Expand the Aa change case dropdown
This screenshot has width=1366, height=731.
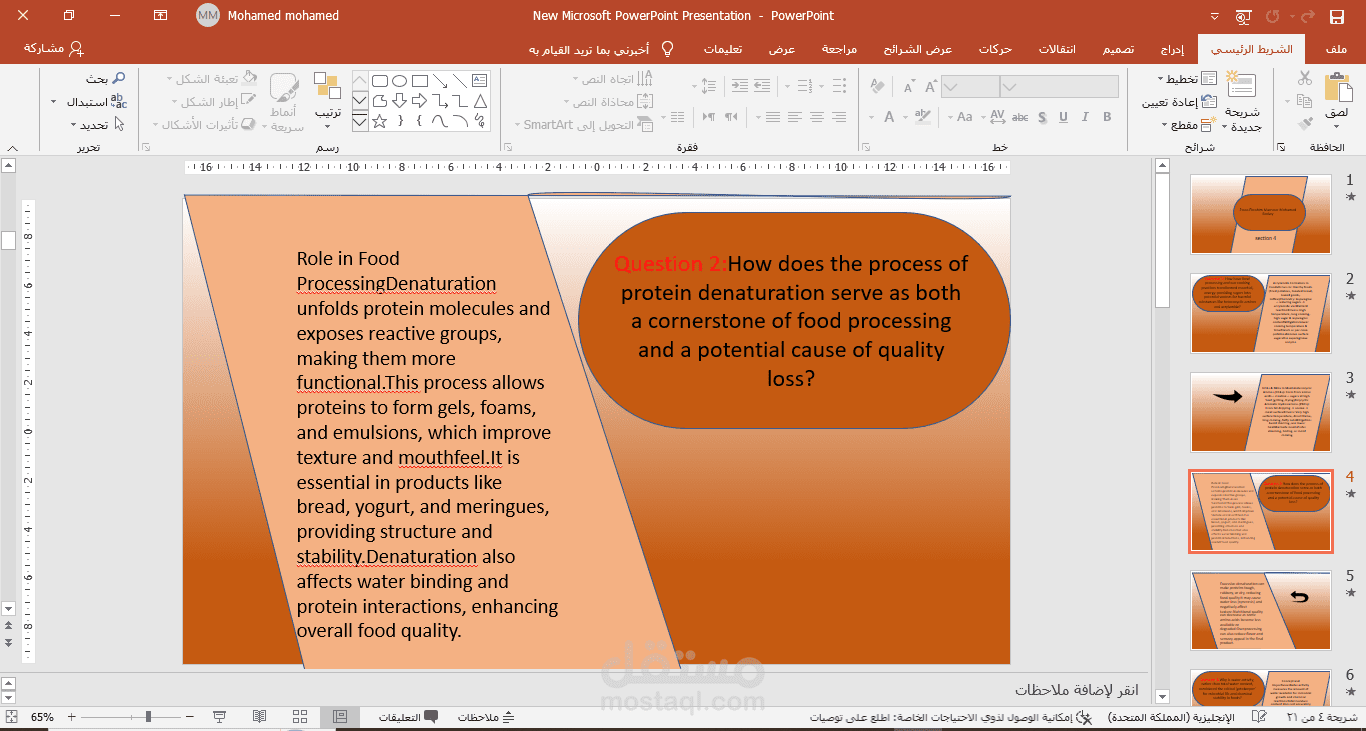pyautogui.click(x=950, y=117)
